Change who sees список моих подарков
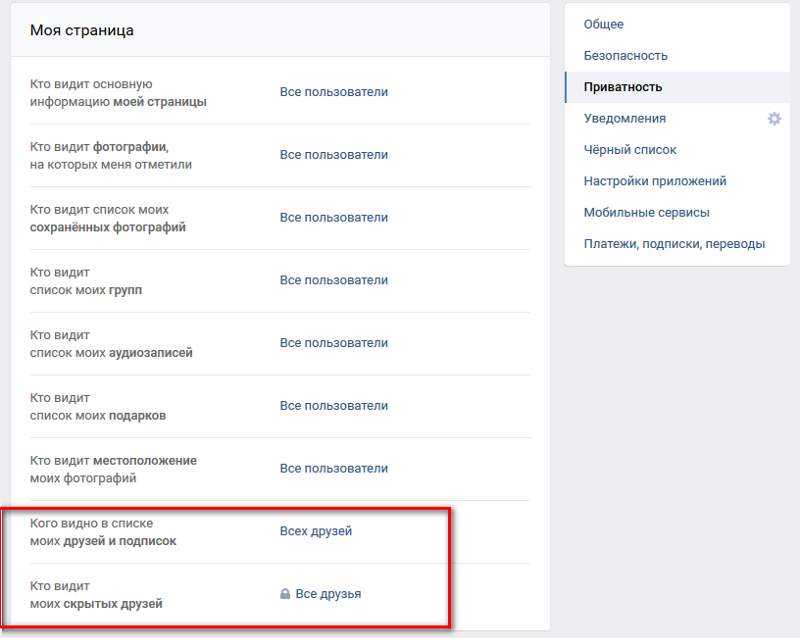The image size is (800, 638). pos(333,406)
